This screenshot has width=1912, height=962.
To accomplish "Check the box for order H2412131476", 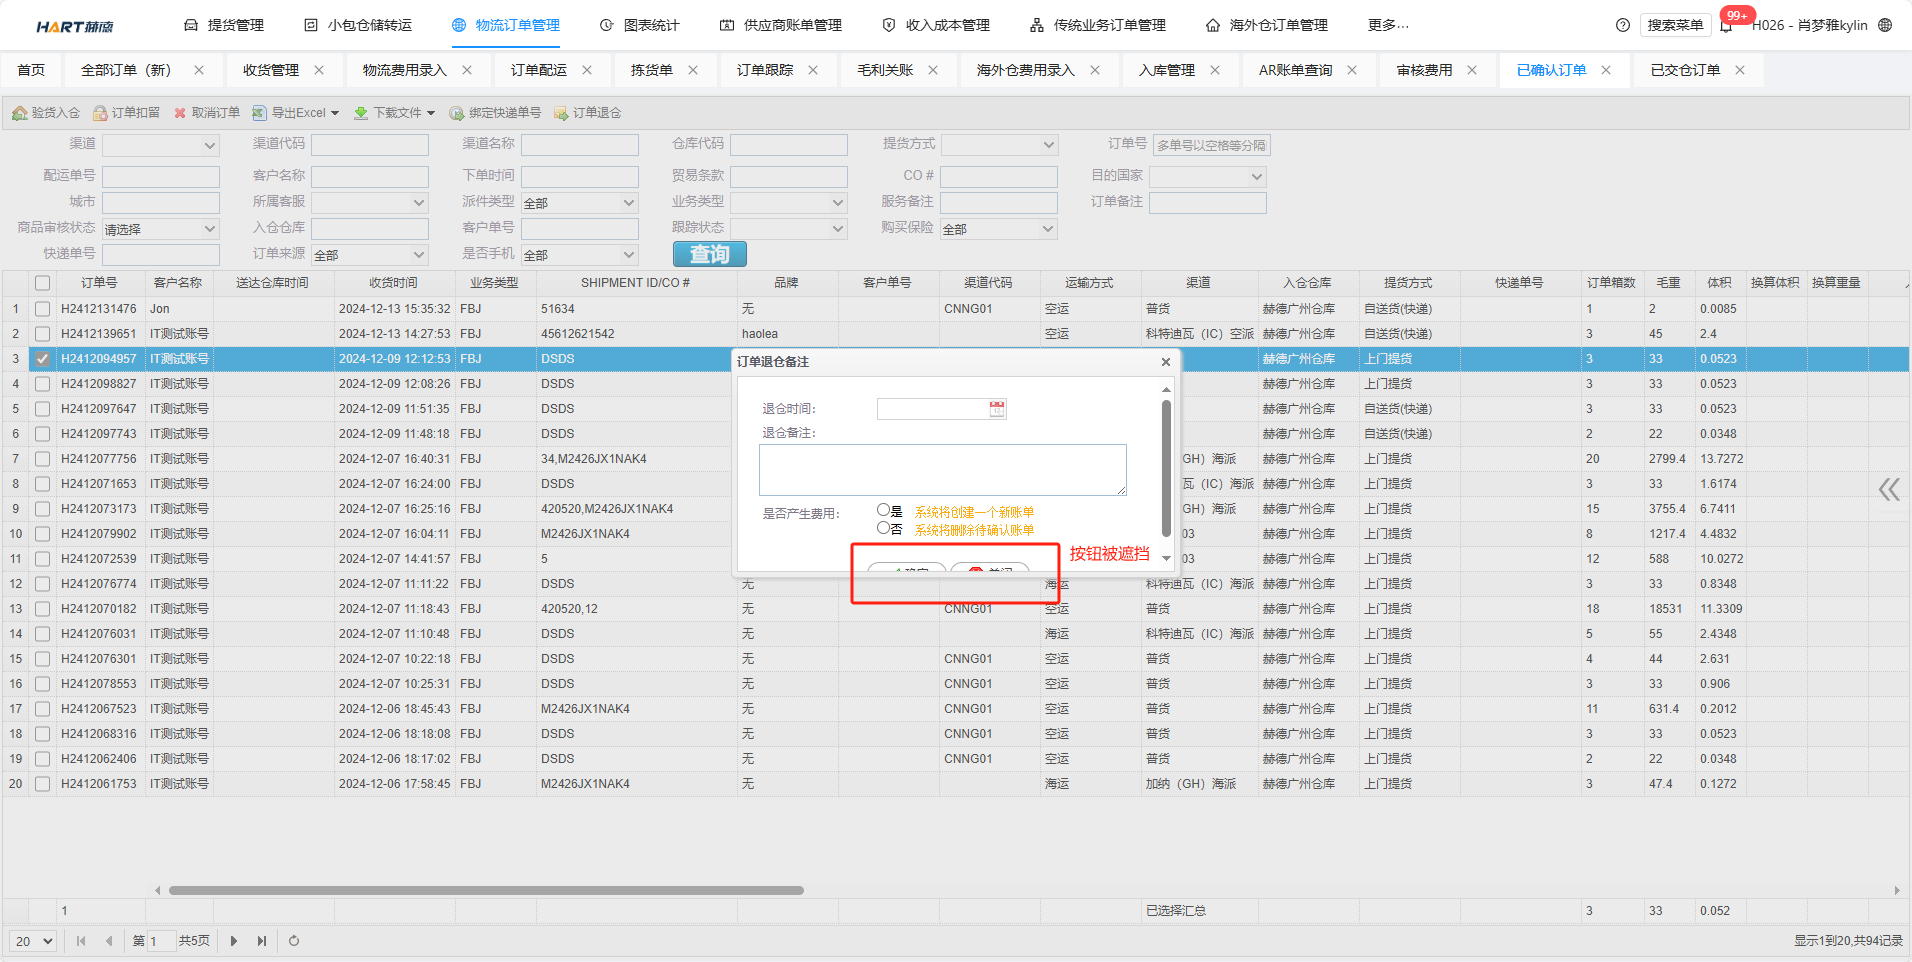I will pos(42,309).
